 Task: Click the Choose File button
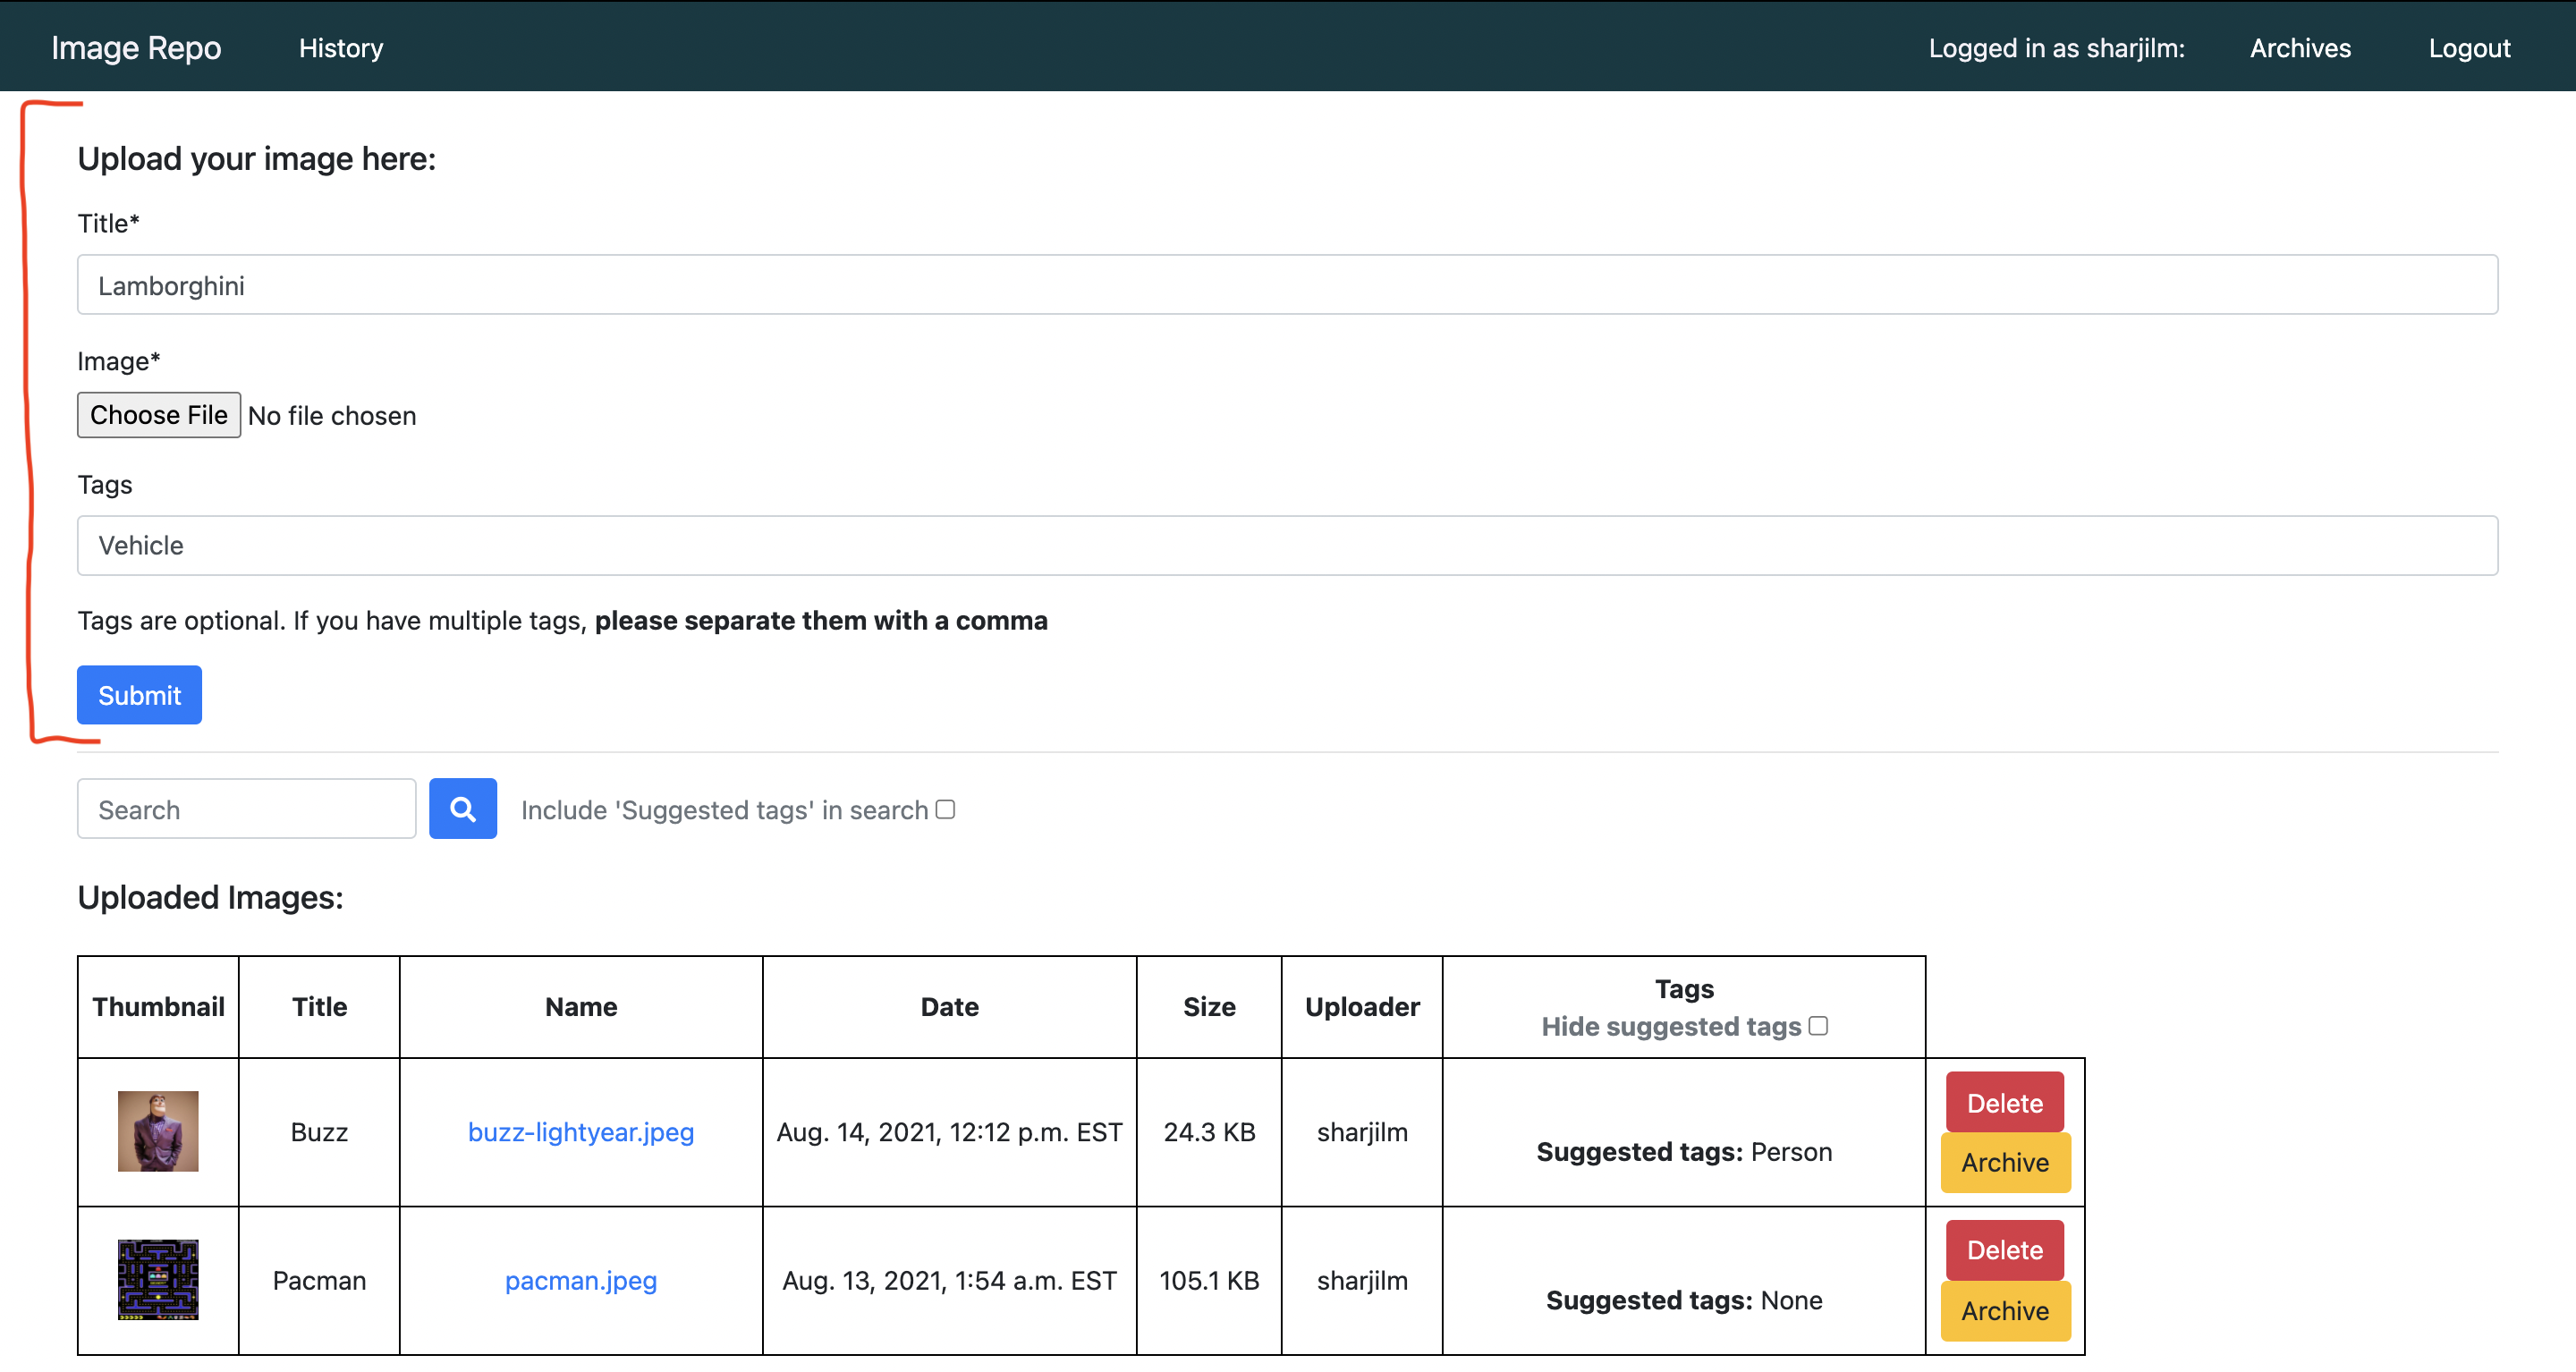pyautogui.click(x=159, y=415)
